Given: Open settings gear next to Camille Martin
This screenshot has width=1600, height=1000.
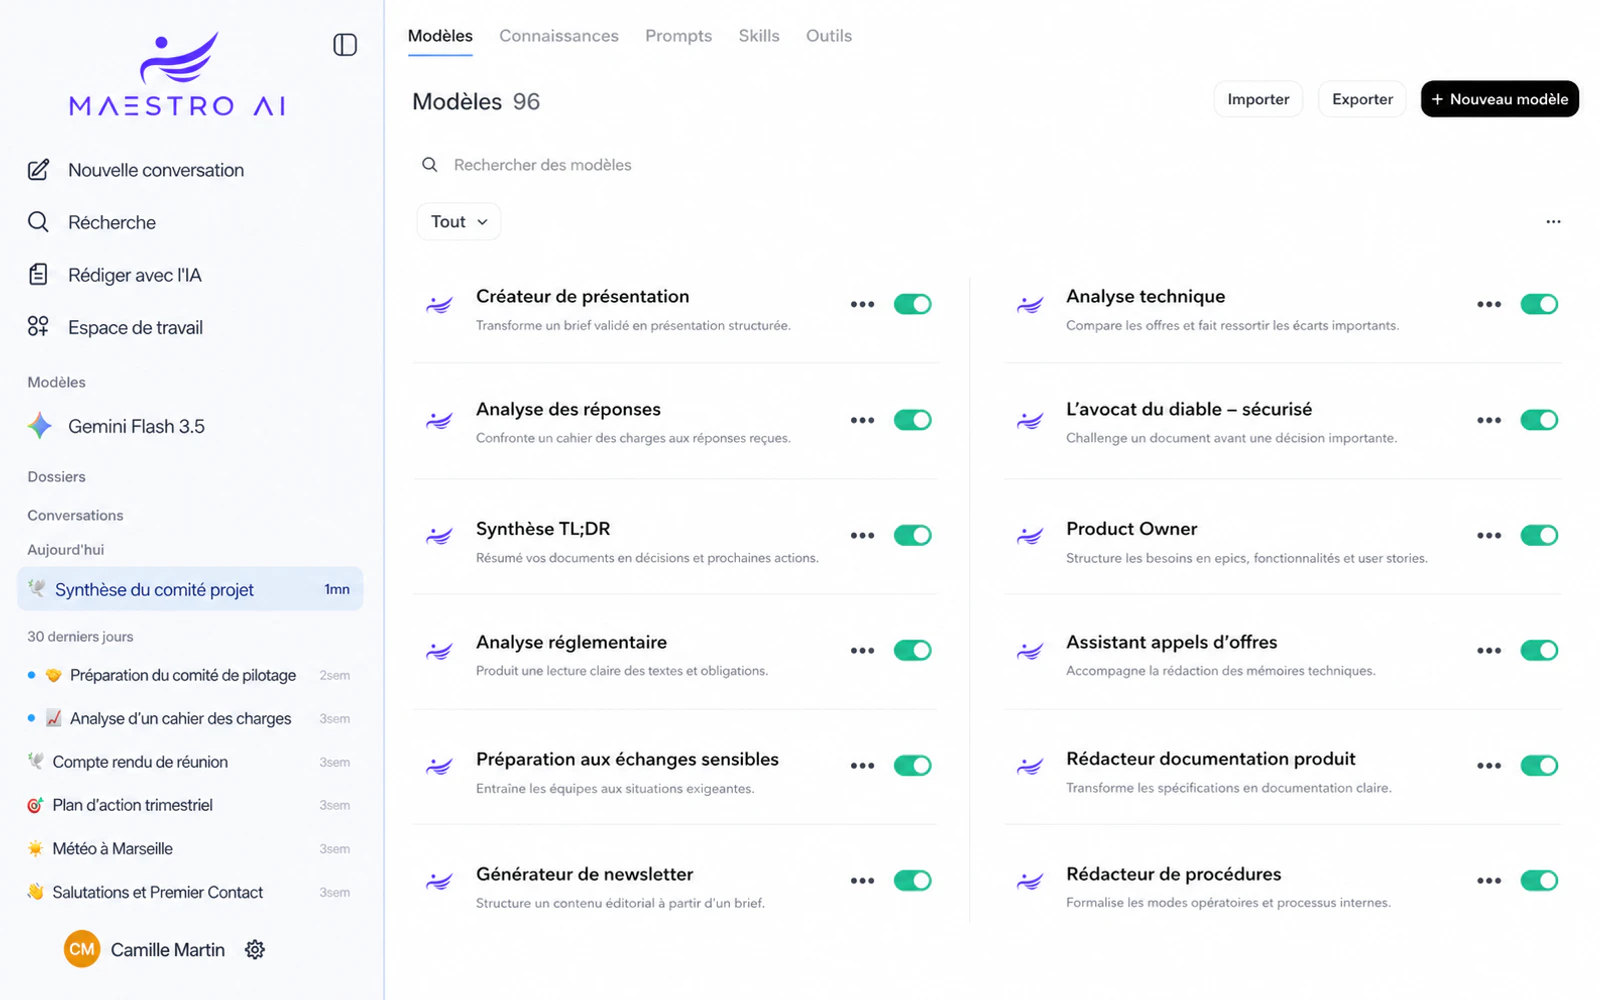Looking at the screenshot, I should point(255,950).
